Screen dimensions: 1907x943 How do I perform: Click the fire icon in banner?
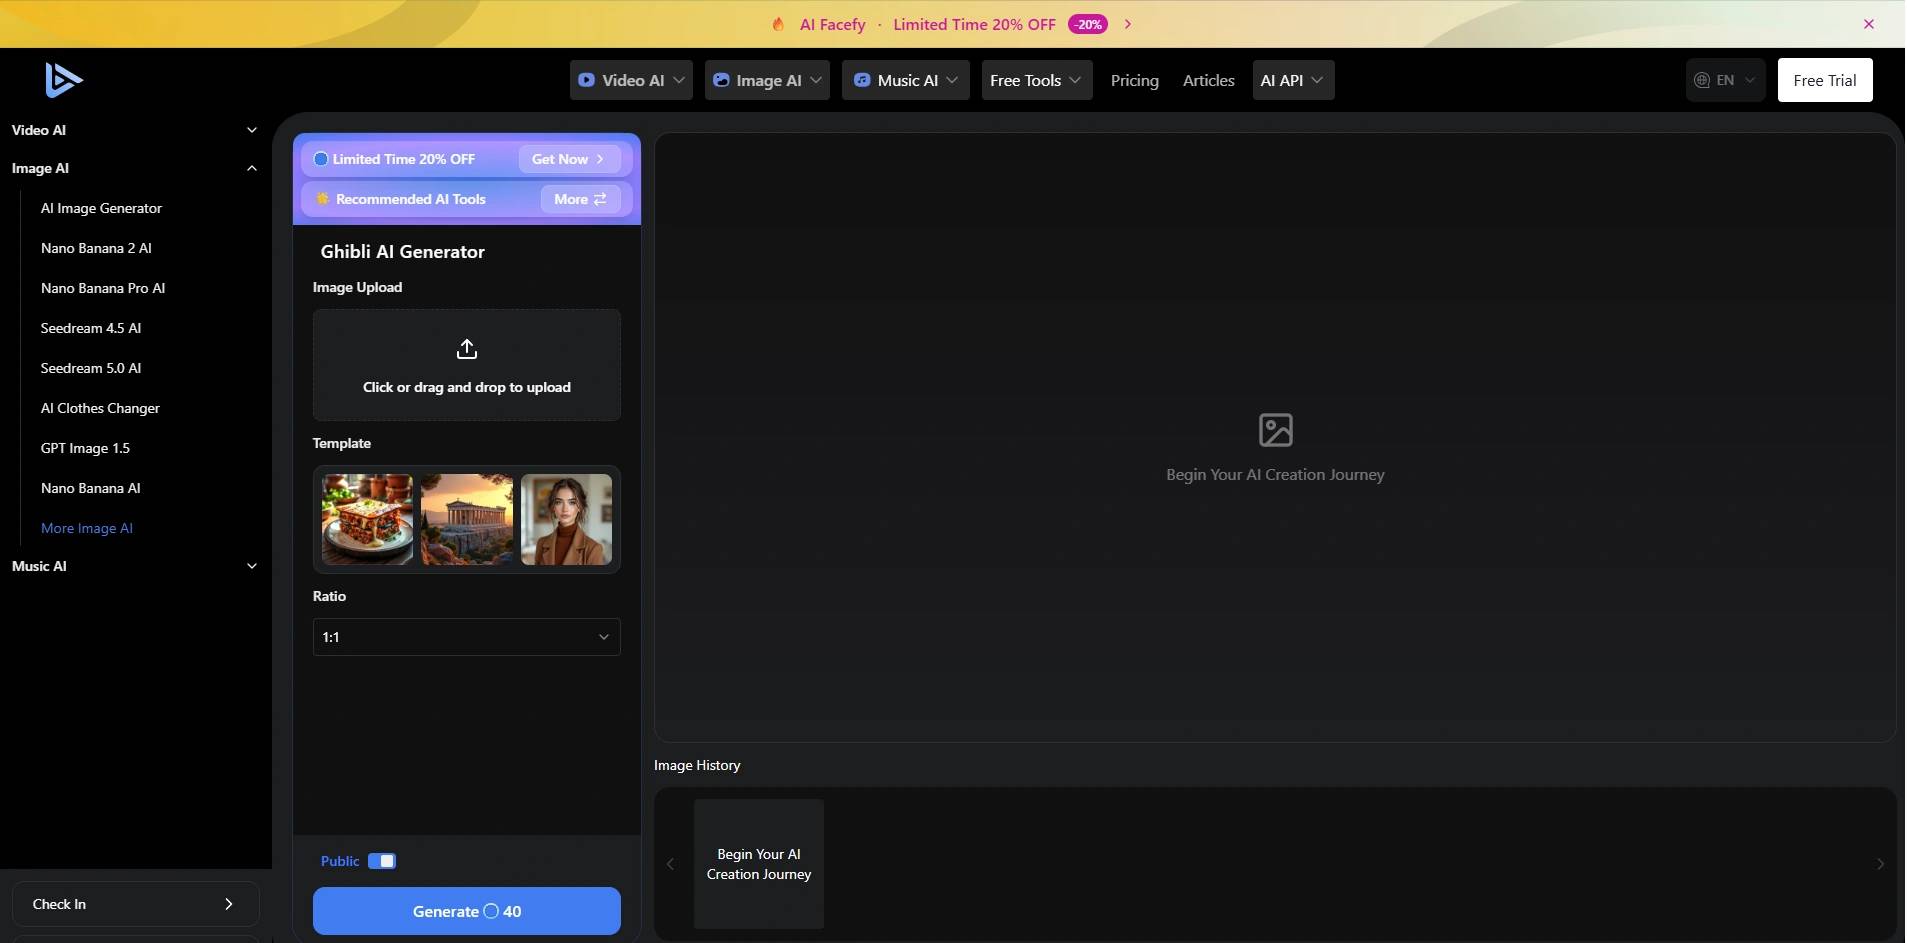tap(778, 24)
